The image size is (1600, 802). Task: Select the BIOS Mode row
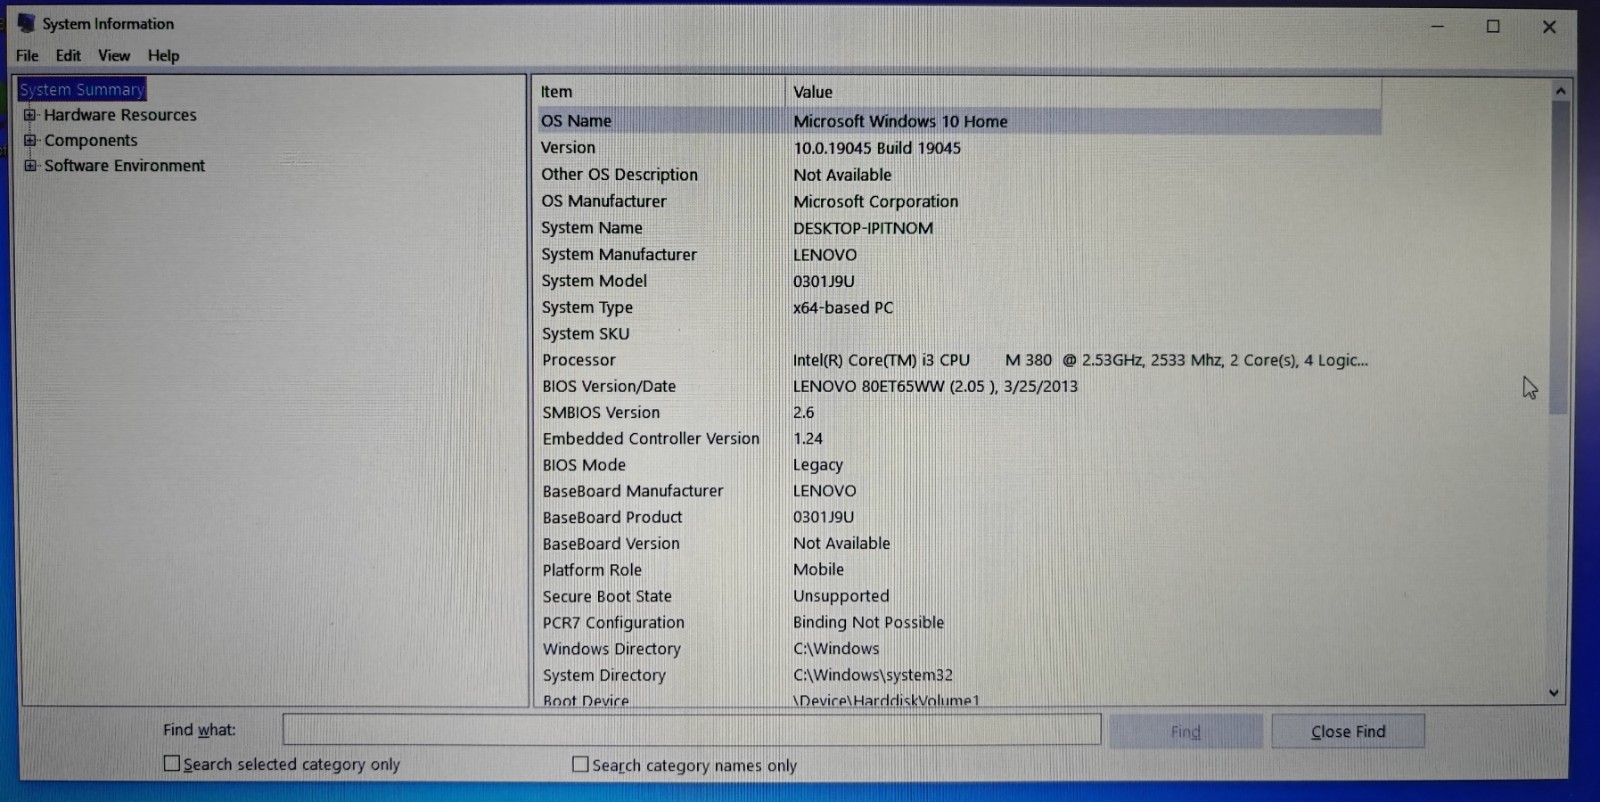[959, 465]
